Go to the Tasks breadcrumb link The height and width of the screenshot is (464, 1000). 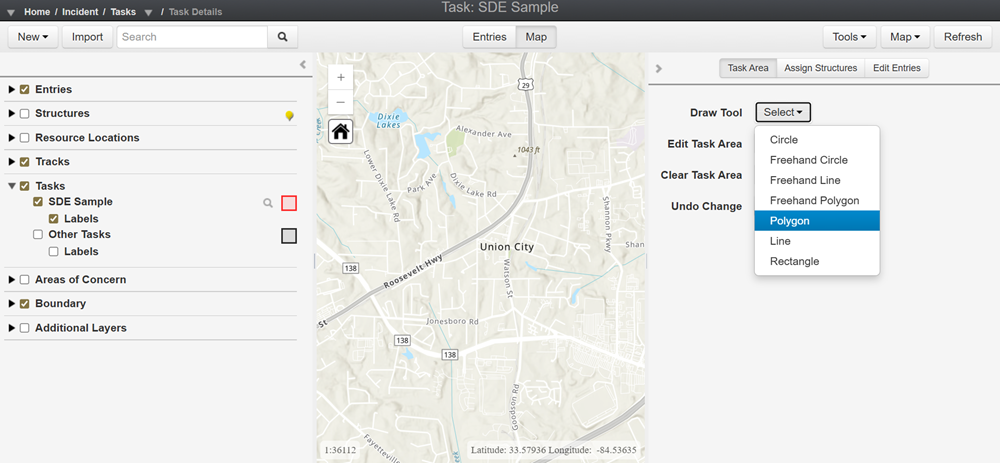[123, 12]
